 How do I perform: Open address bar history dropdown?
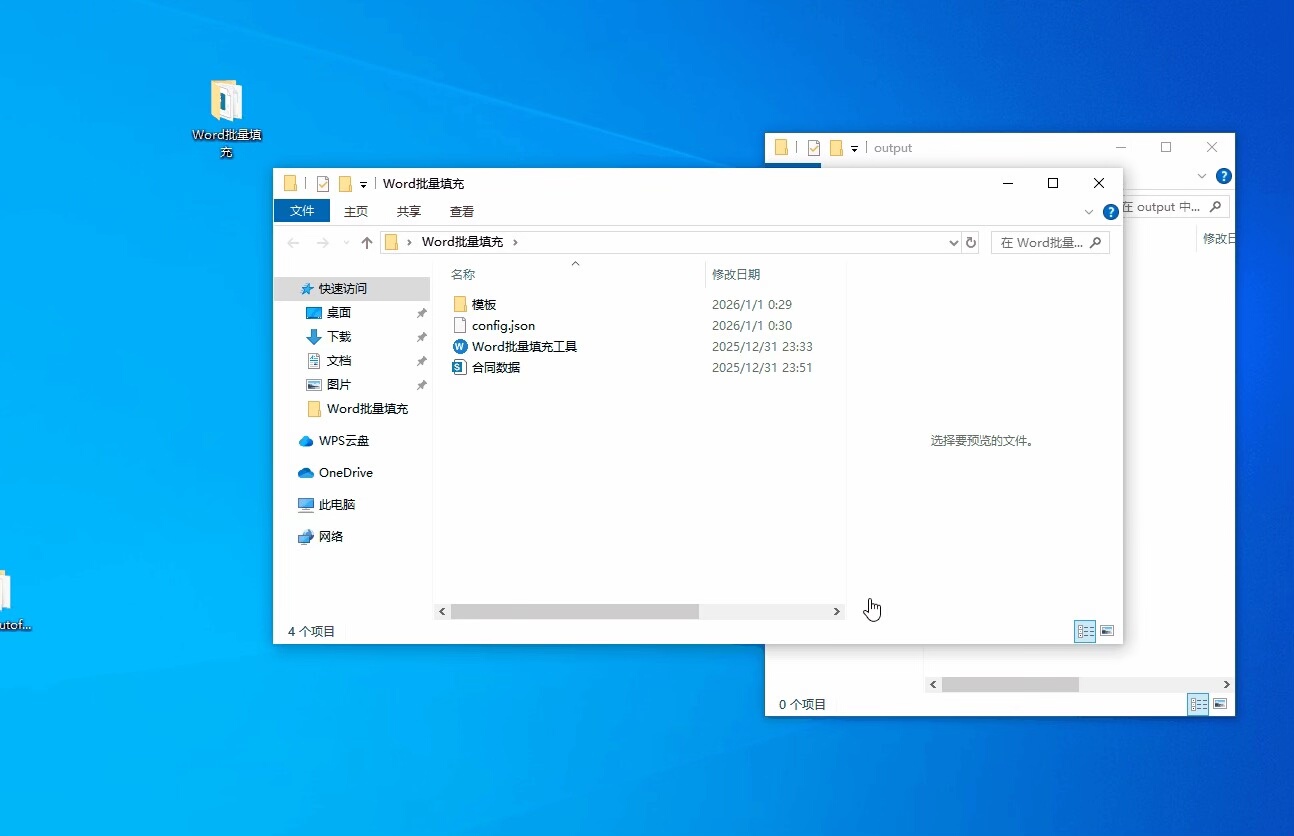953,243
